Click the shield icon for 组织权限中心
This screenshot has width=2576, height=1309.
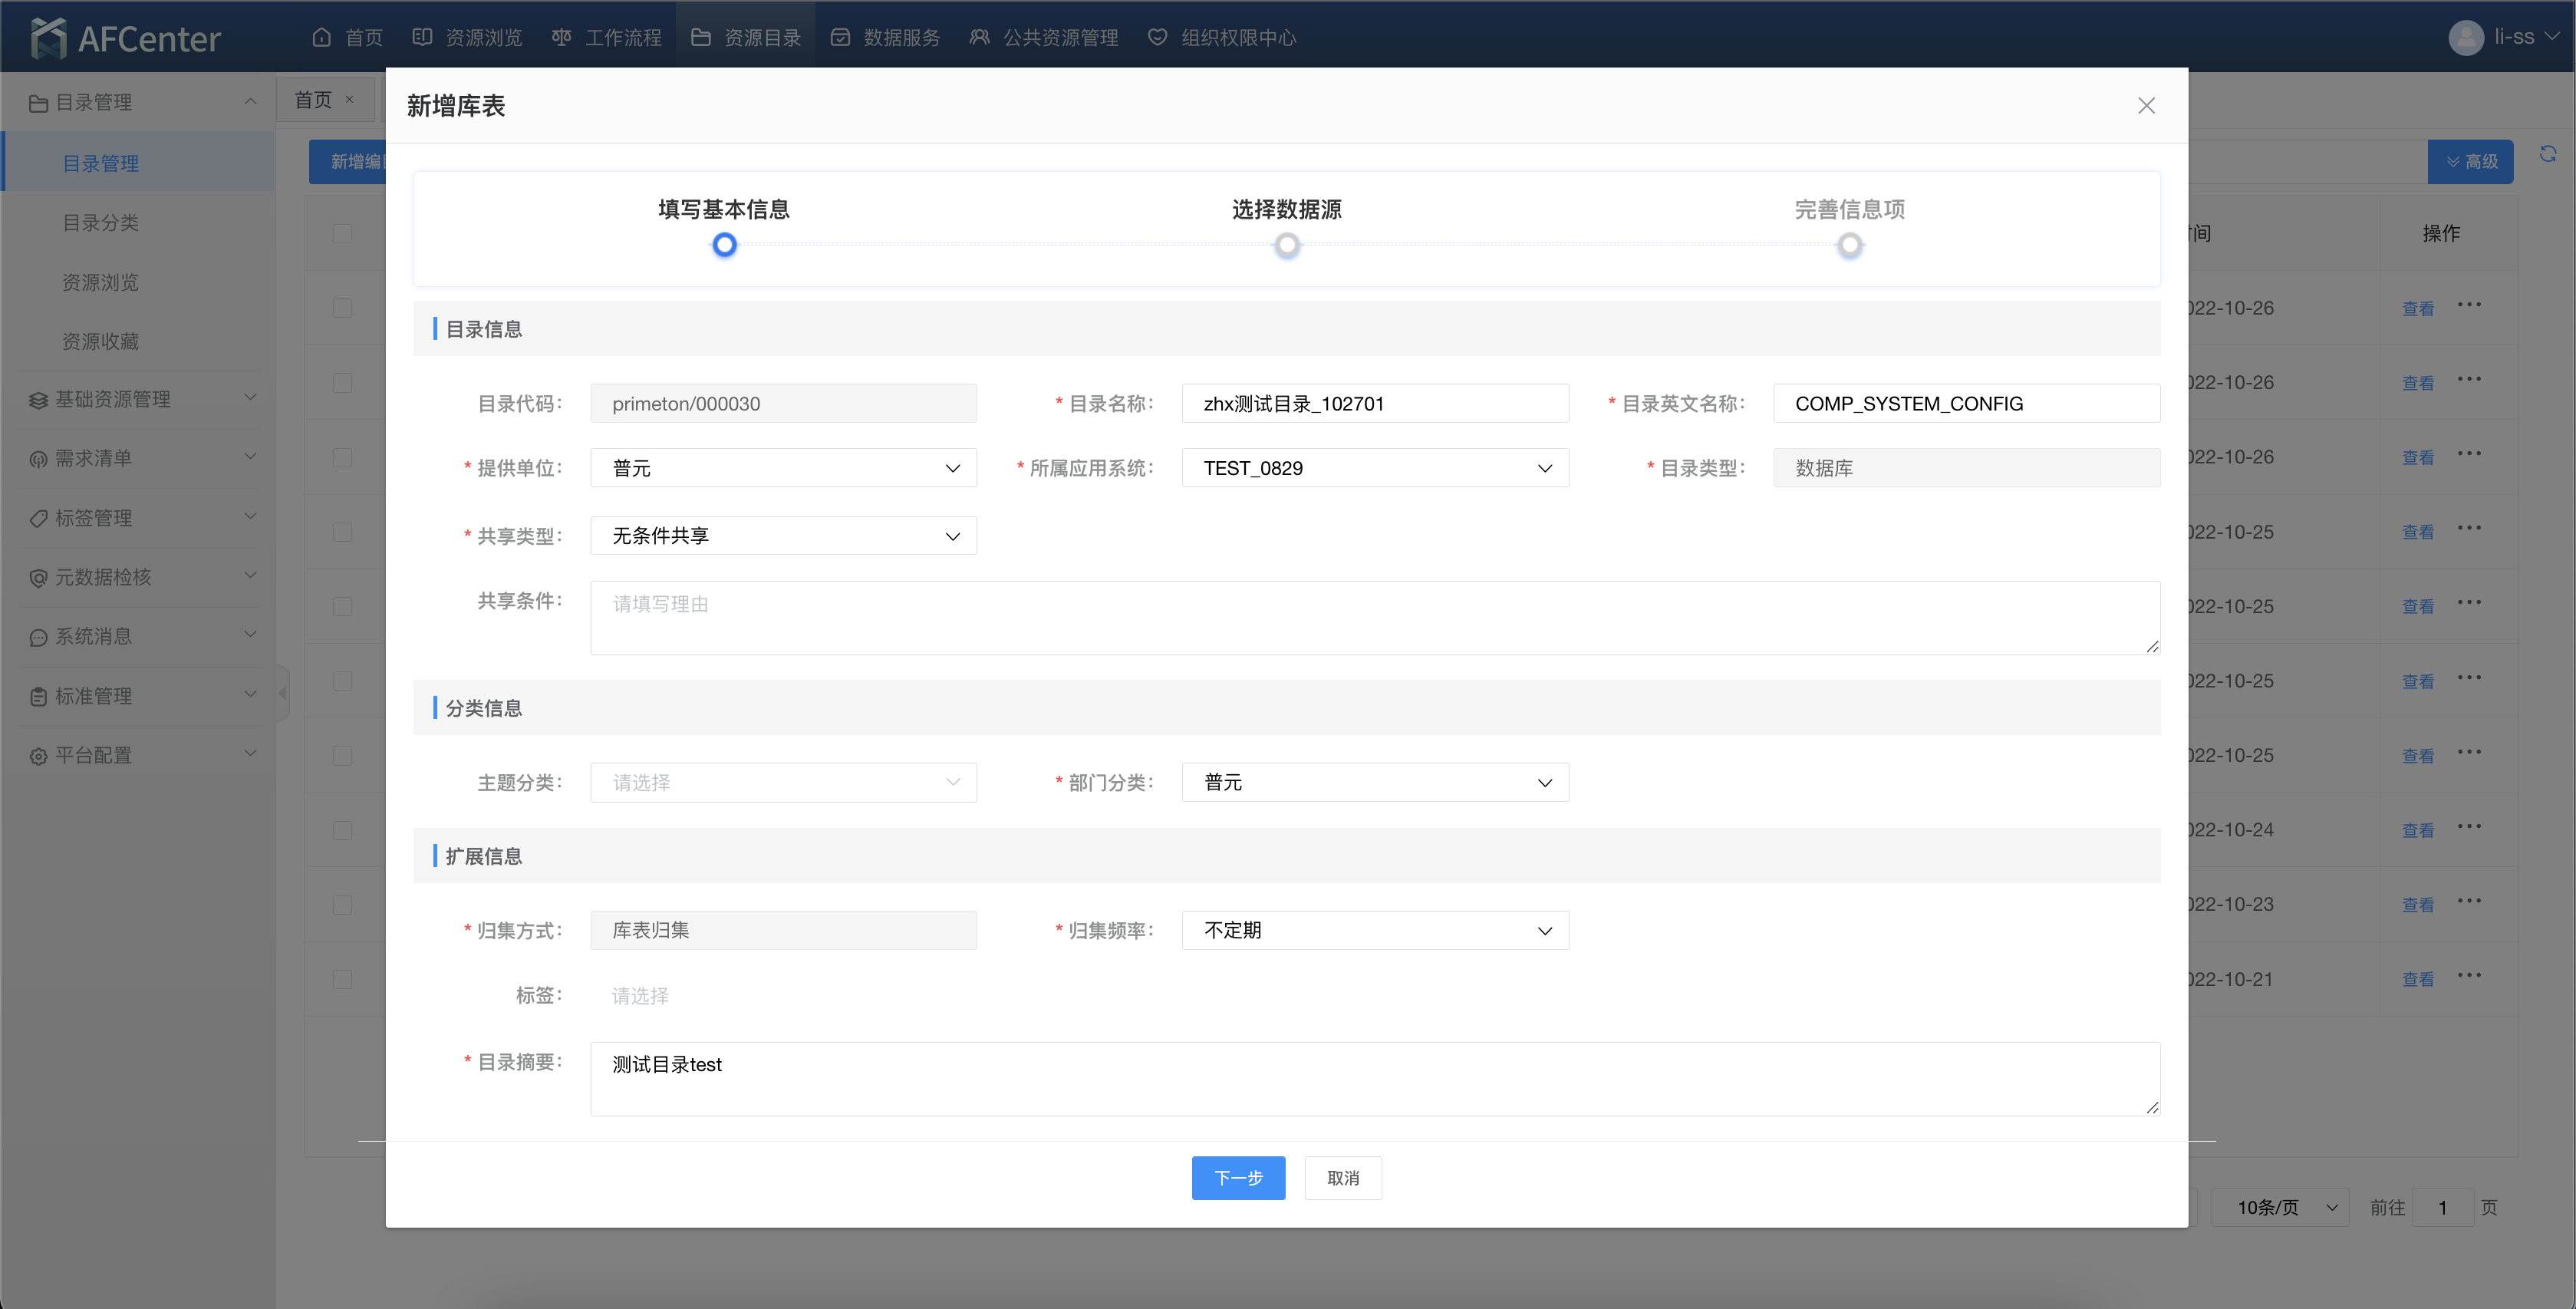pyautogui.click(x=1157, y=38)
